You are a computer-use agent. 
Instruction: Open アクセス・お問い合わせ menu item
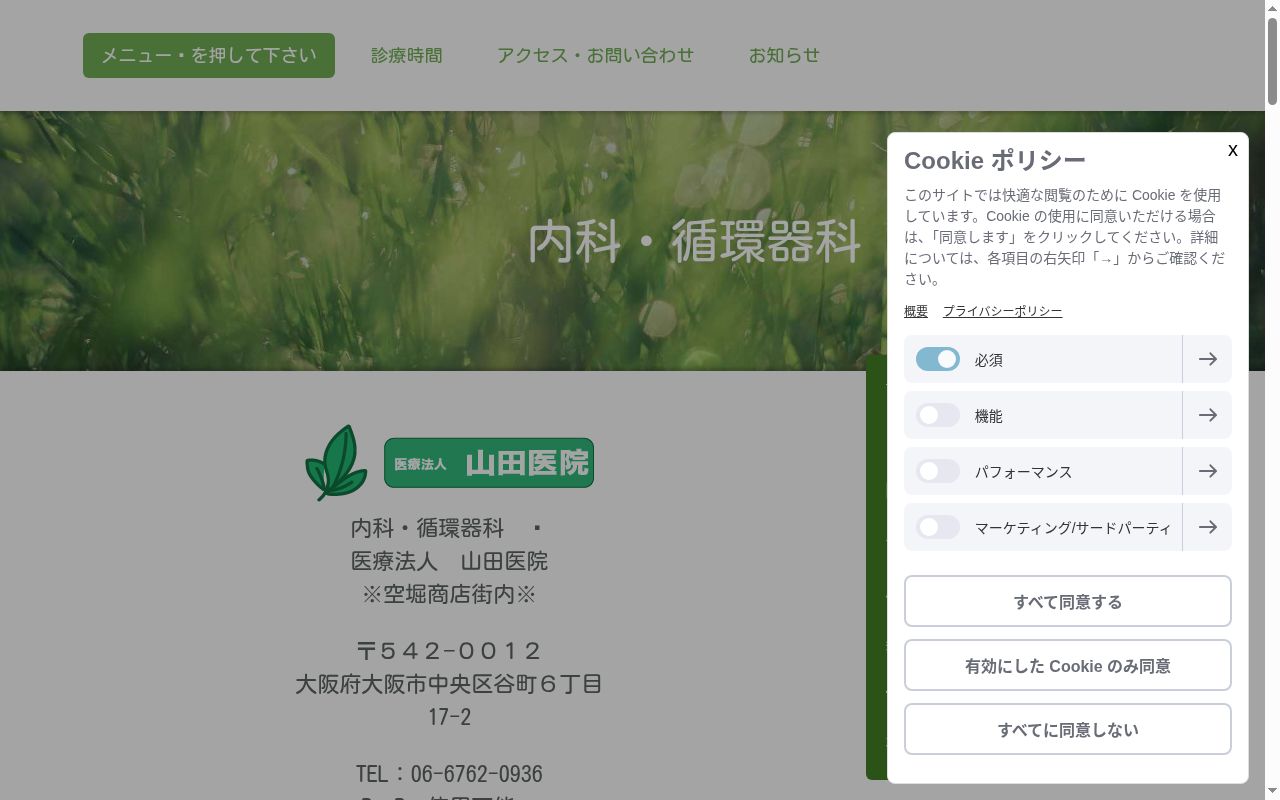coord(595,55)
